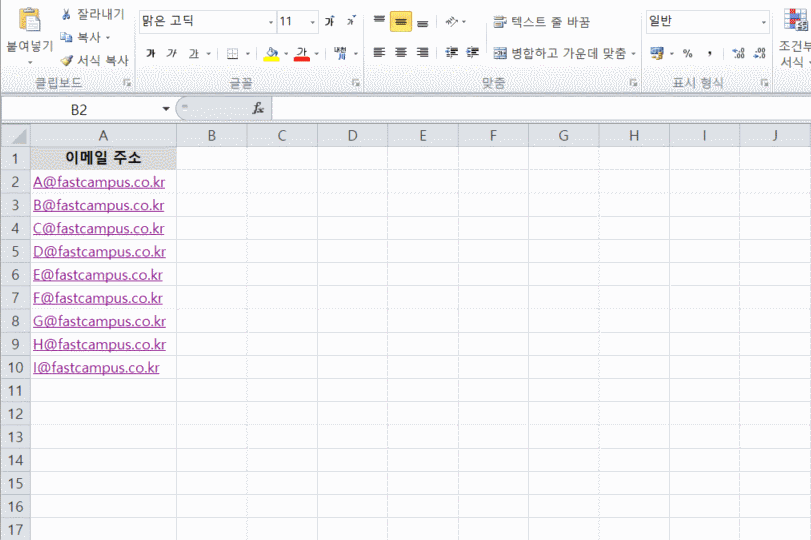The width and height of the screenshot is (811, 540).
Task: Open the font name combo box dropdown
Action: point(271,22)
